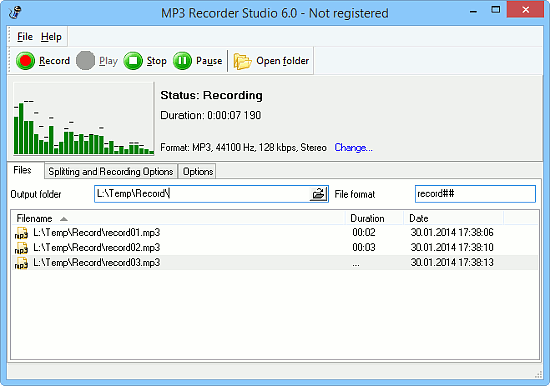This screenshot has height=386, width=550.
Task: Click the Filename sort arrow indicator
Action: 64,219
